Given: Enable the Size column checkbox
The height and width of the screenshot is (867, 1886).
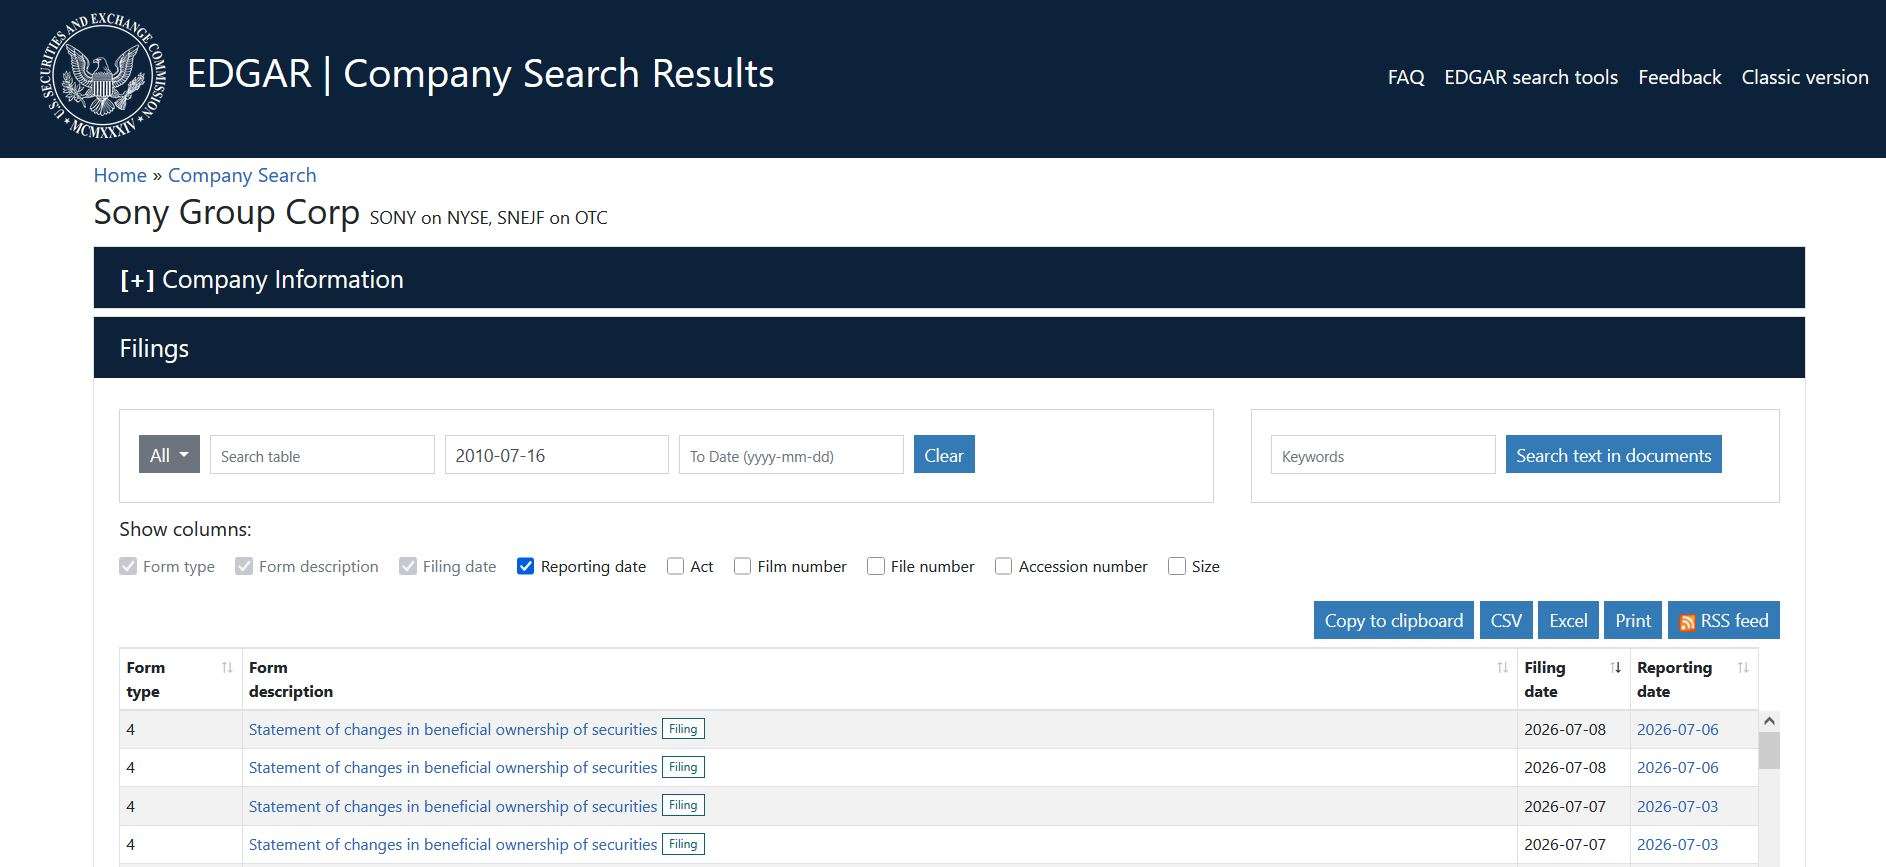Looking at the screenshot, I should [1177, 566].
